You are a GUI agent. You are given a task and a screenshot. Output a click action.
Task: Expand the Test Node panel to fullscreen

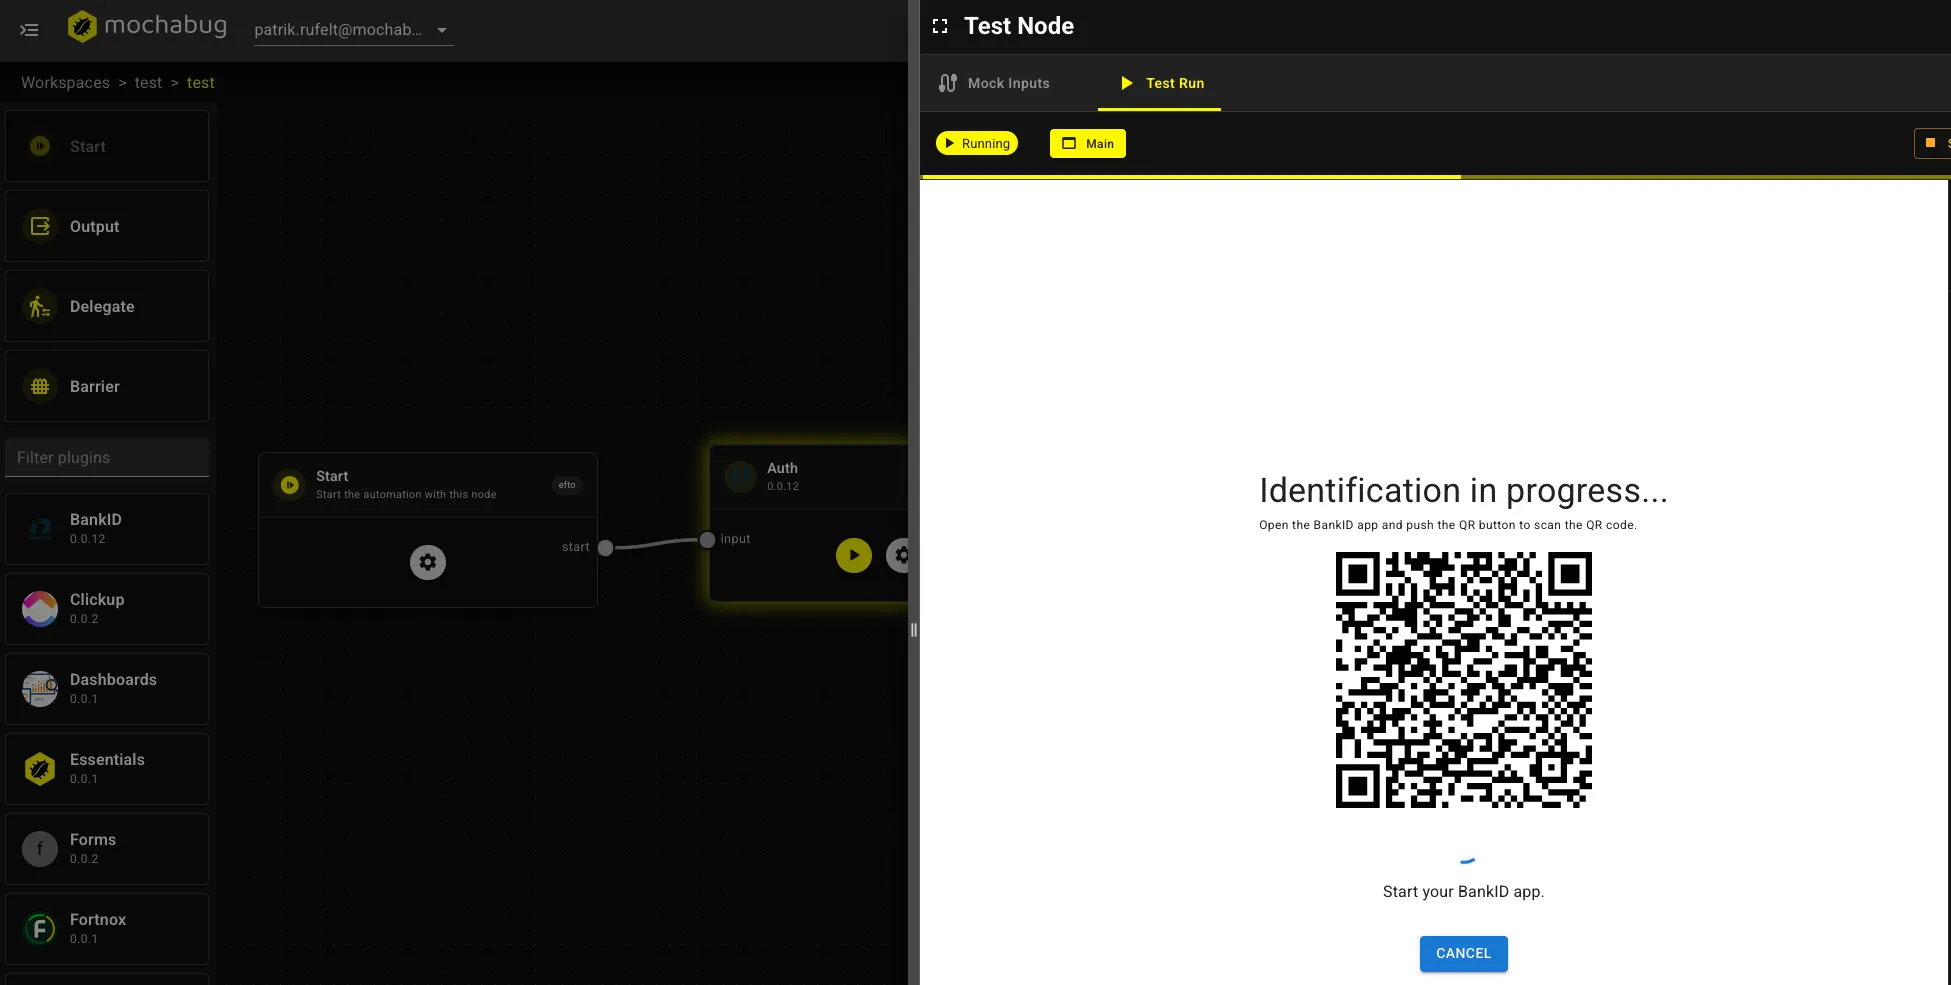pos(939,26)
